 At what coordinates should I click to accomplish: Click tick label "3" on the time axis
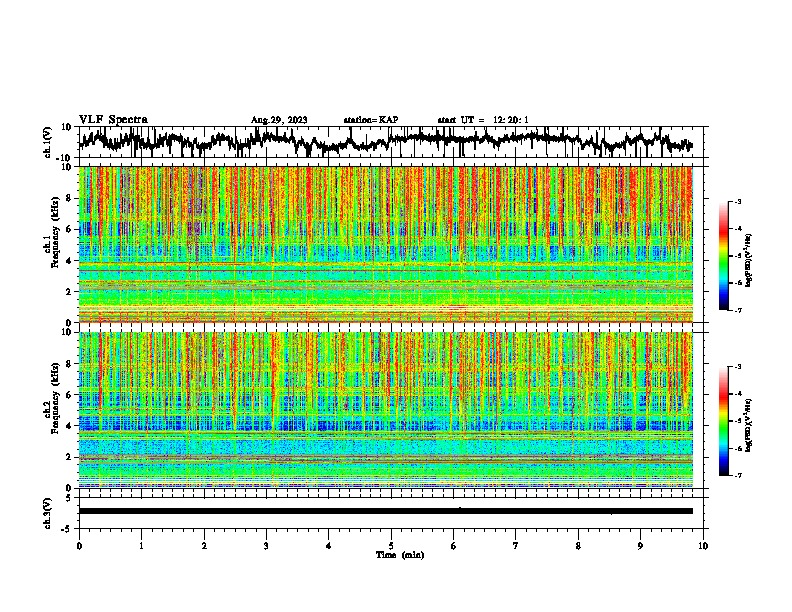(266, 546)
